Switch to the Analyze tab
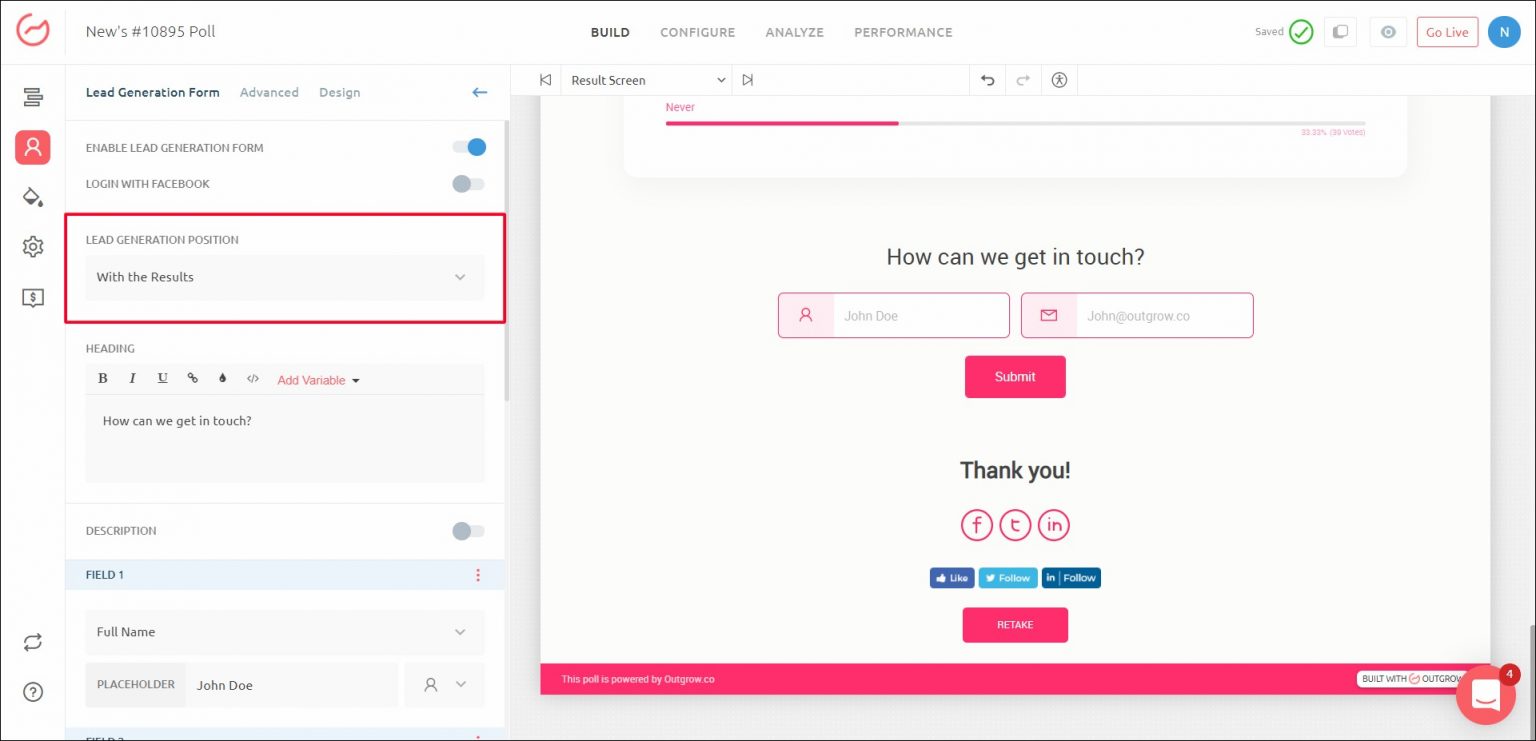The width and height of the screenshot is (1536, 741). pyautogui.click(x=794, y=32)
